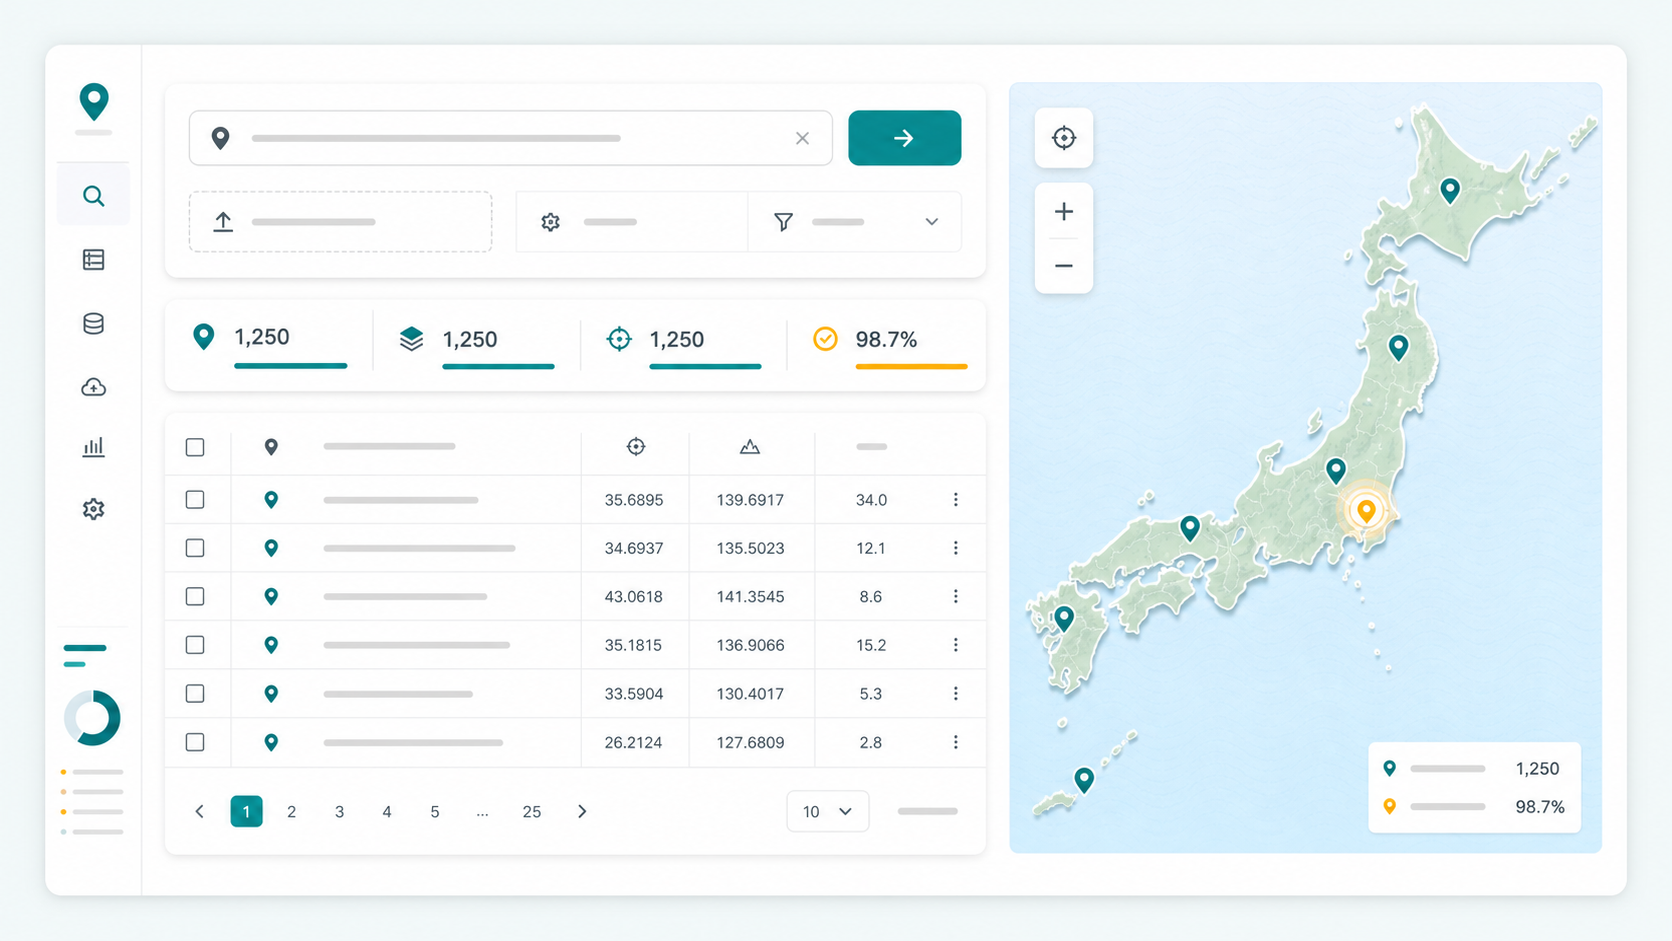Screen dimensions: 1672x941
Task: Click pin icon in row 141.3545
Action: click(x=271, y=596)
